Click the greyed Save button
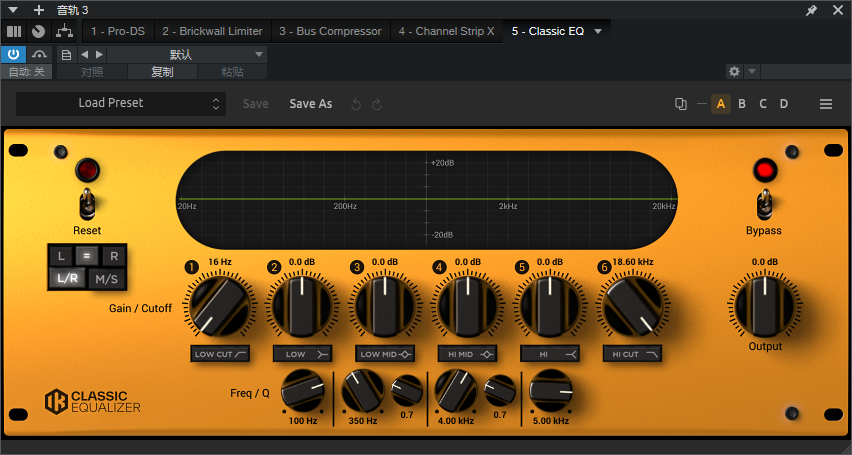The image size is (852, 455). pyautogui.click(x=255, y=104)
